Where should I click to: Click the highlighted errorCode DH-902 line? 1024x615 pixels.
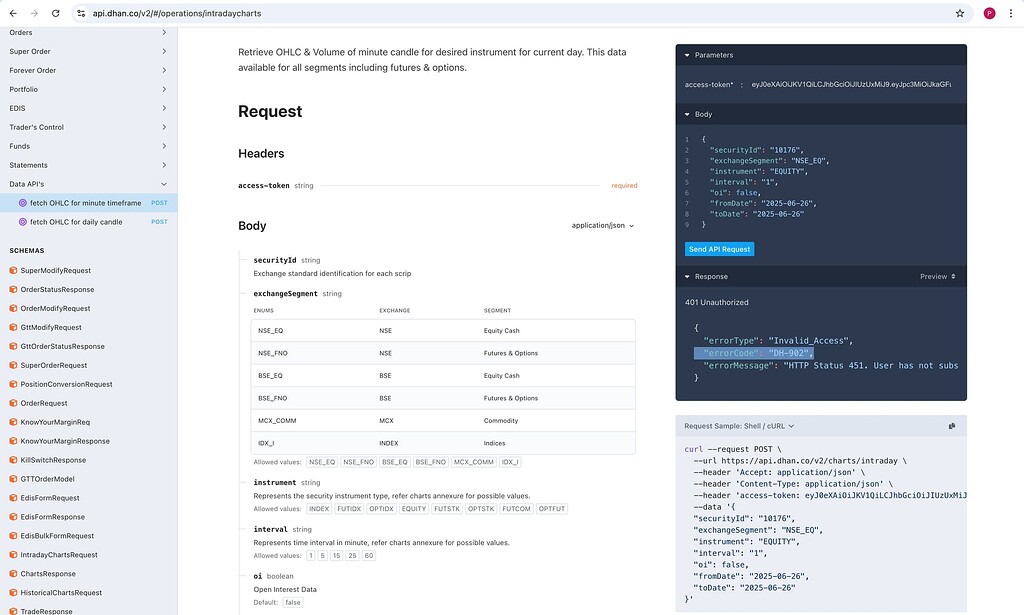[754, 353]
